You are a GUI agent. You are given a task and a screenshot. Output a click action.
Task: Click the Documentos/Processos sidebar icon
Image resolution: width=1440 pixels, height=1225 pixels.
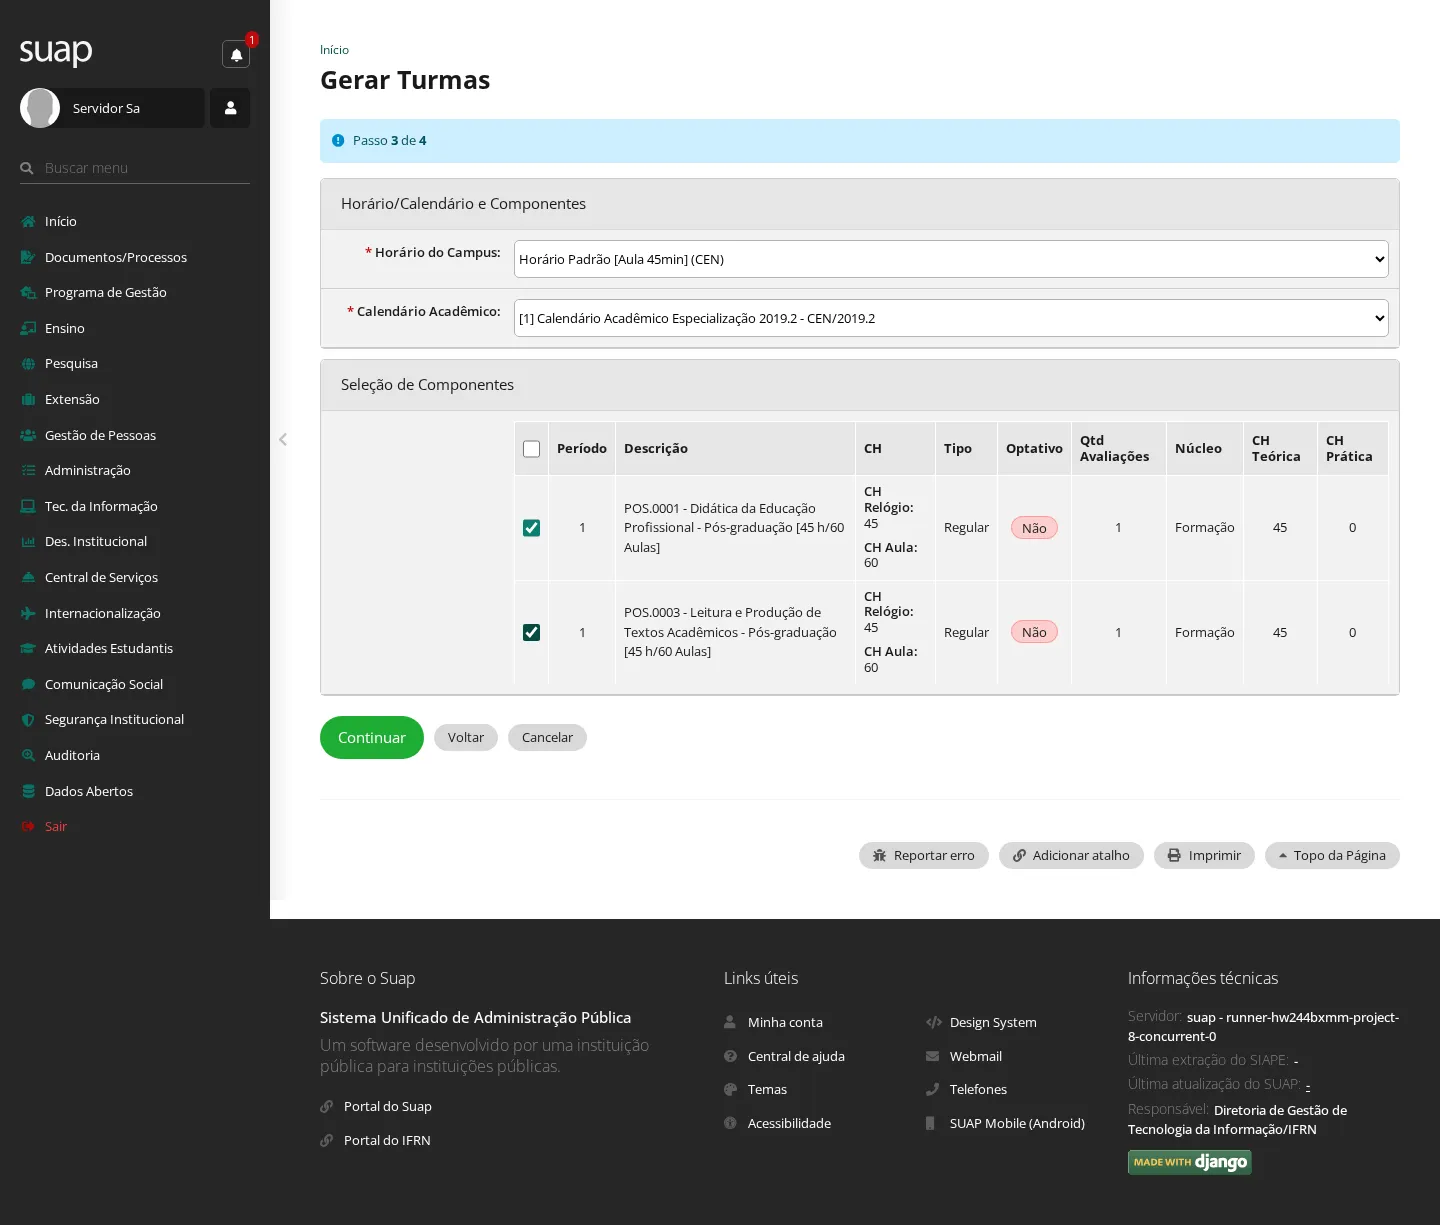click(x=28, y=257)
